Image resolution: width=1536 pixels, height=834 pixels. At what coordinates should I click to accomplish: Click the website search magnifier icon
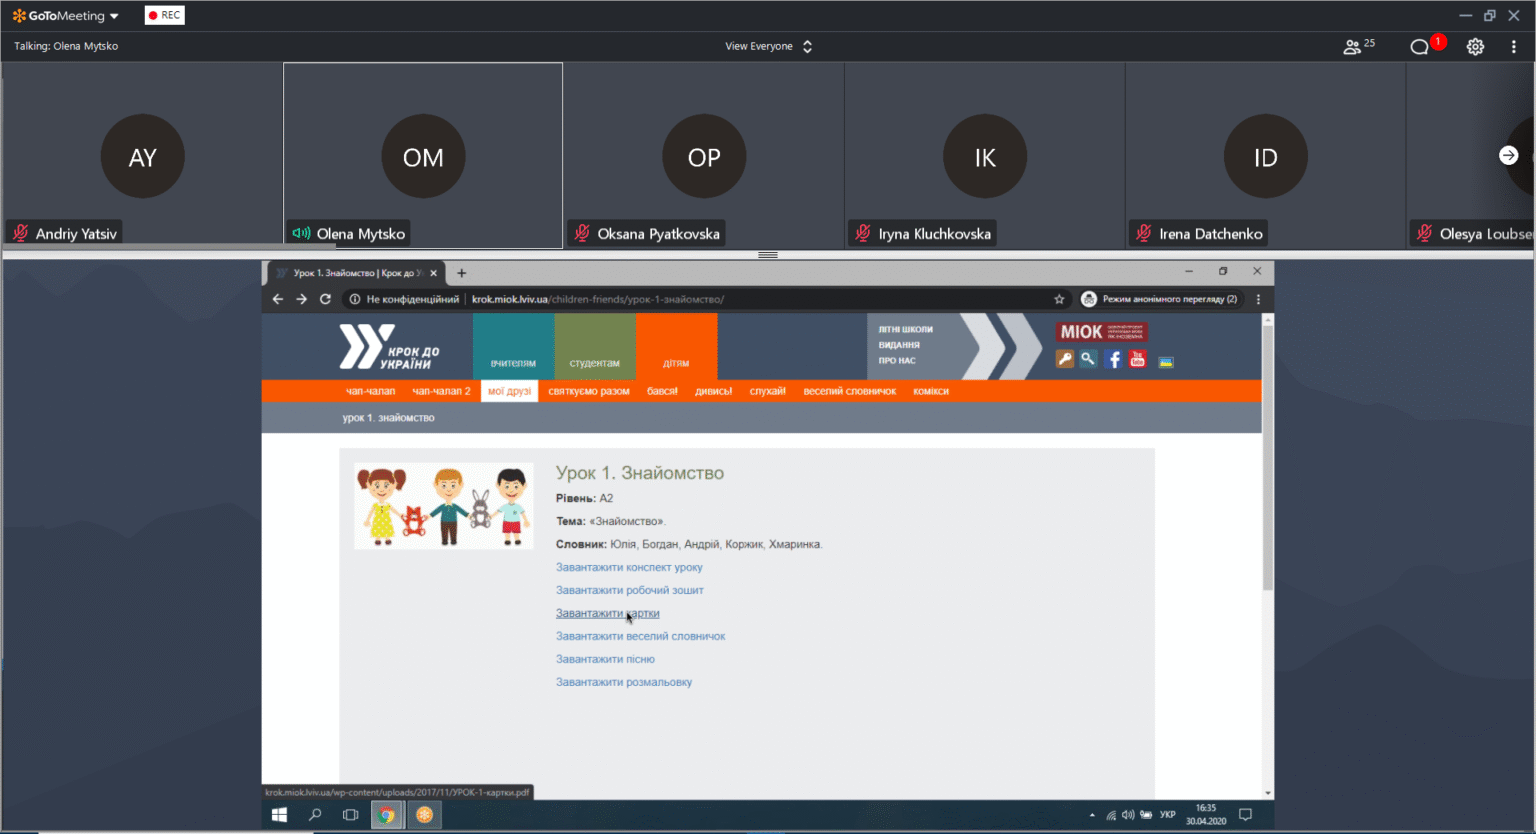coord(1088,359)
